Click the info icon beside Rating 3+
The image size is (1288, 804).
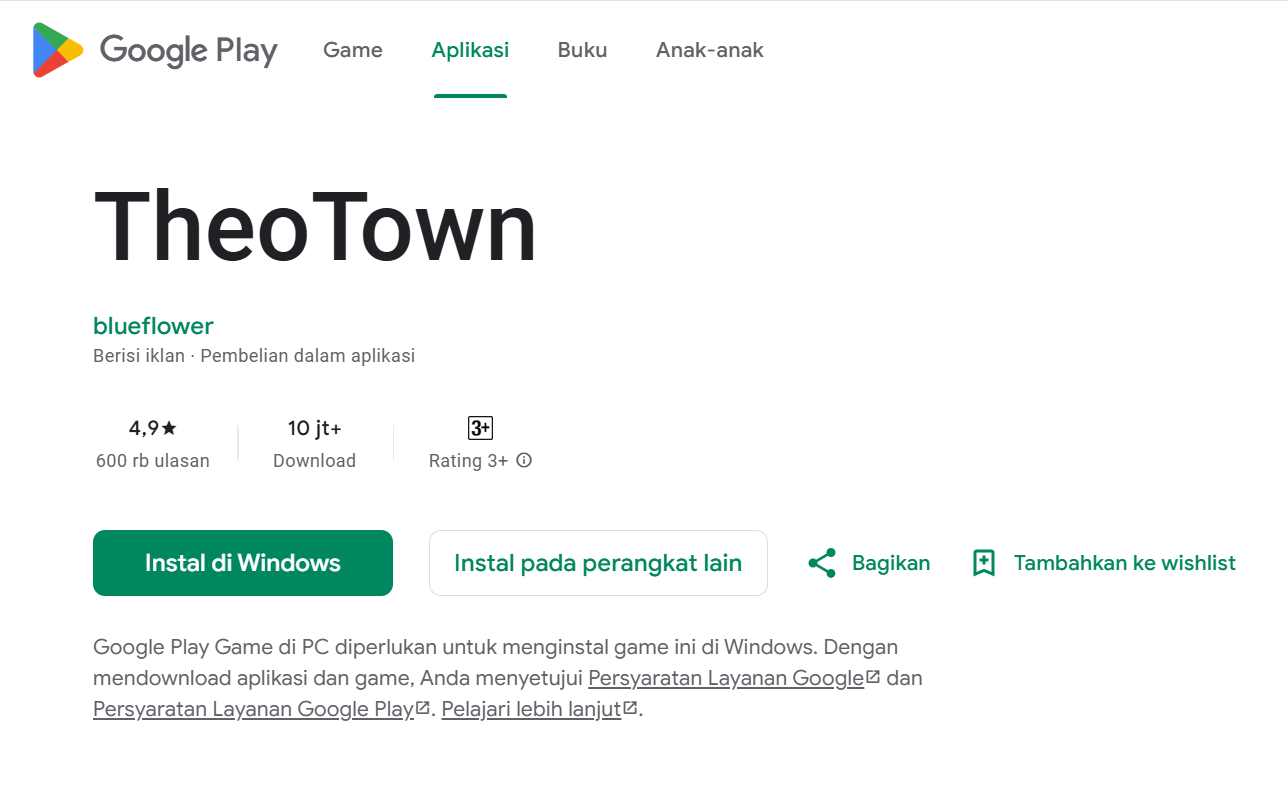pos(524,461)
